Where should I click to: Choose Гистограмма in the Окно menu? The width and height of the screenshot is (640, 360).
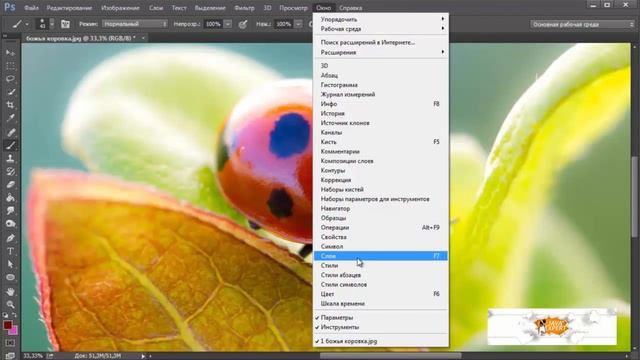pyautogui.click(x=380, y=85)
